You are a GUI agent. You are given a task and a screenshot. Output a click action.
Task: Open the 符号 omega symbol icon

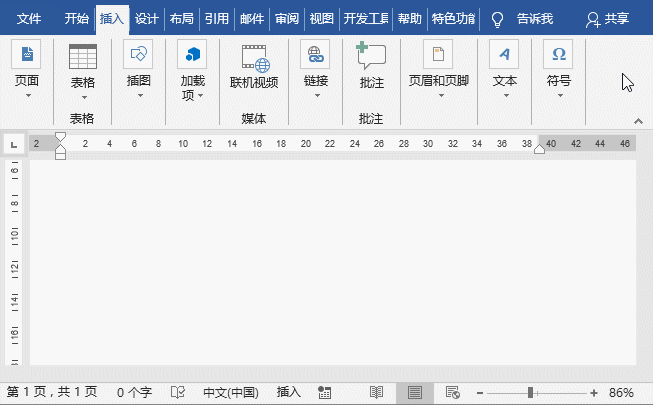pos(558,54)
